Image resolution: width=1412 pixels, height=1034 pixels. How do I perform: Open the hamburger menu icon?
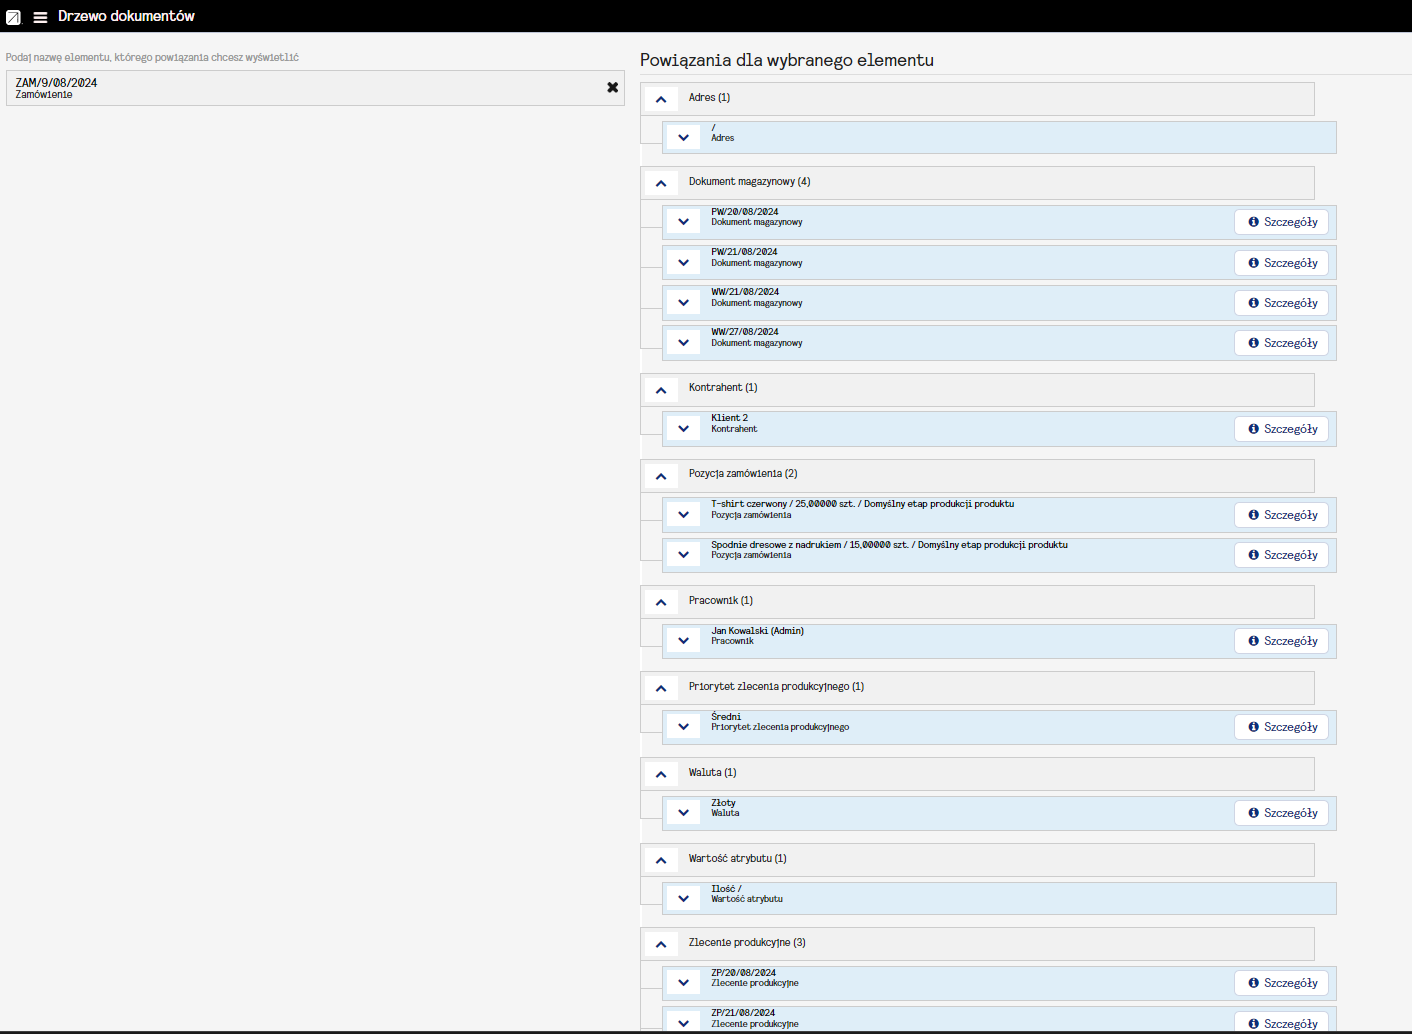40,17
